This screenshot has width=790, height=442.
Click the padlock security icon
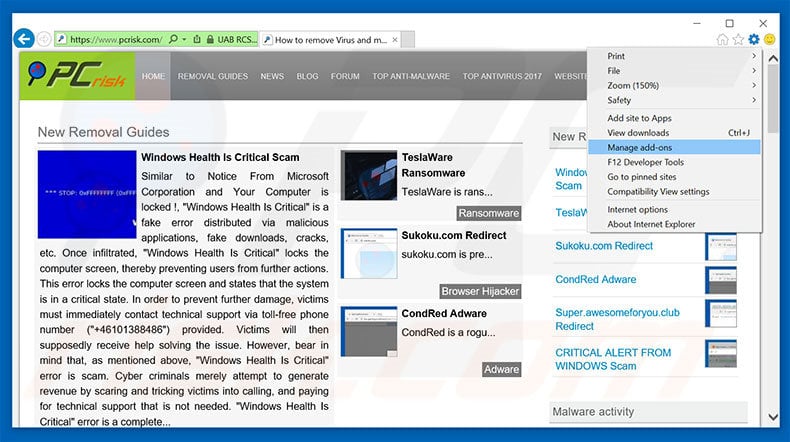[x=210, y=39]
